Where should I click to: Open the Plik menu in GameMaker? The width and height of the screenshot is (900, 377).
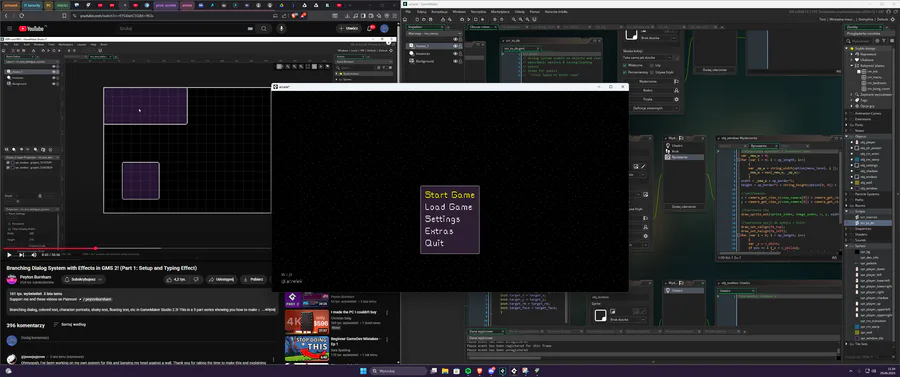(x=408, y=11)
